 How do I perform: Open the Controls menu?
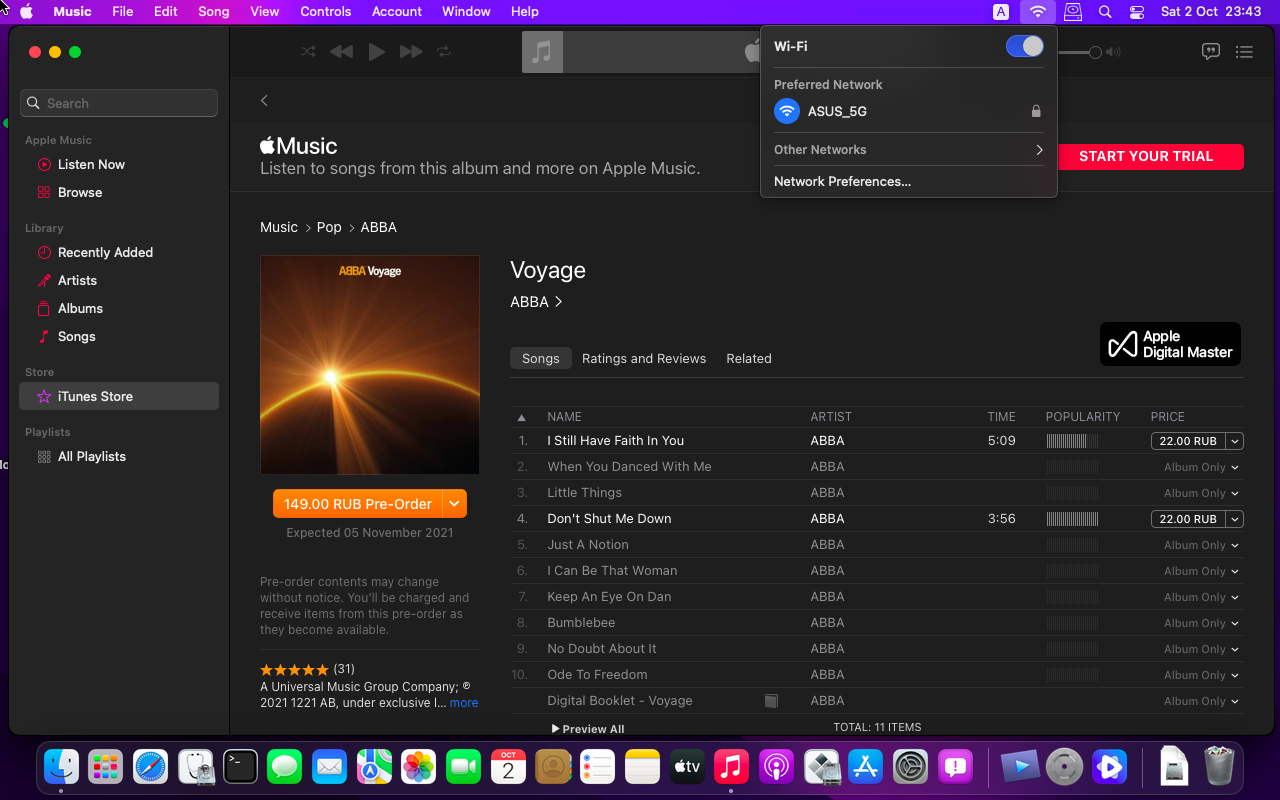click(326, 12)
